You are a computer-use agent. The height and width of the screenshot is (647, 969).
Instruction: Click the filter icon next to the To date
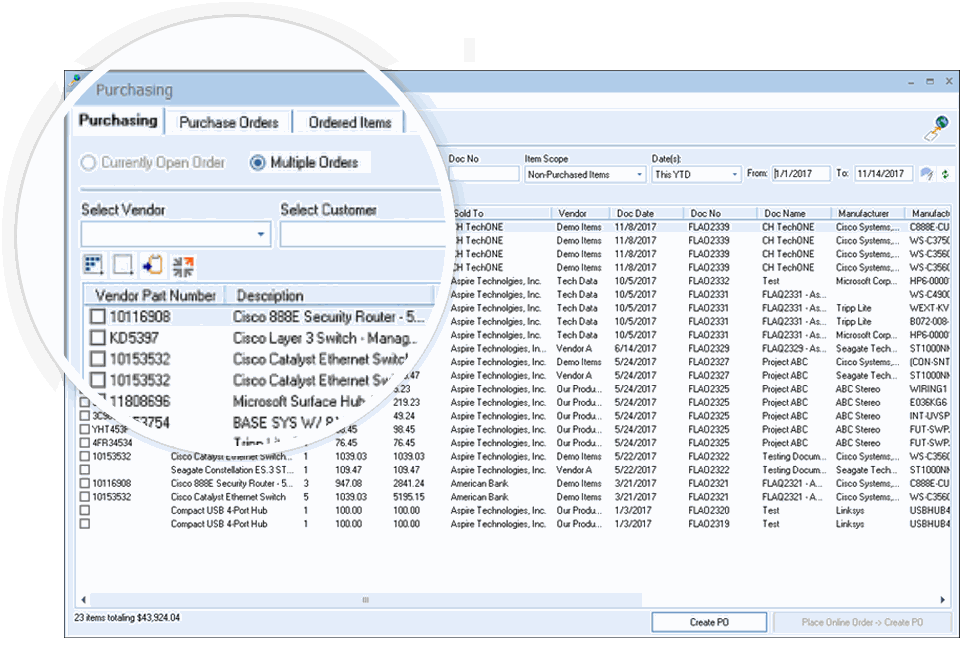(927, 174)
